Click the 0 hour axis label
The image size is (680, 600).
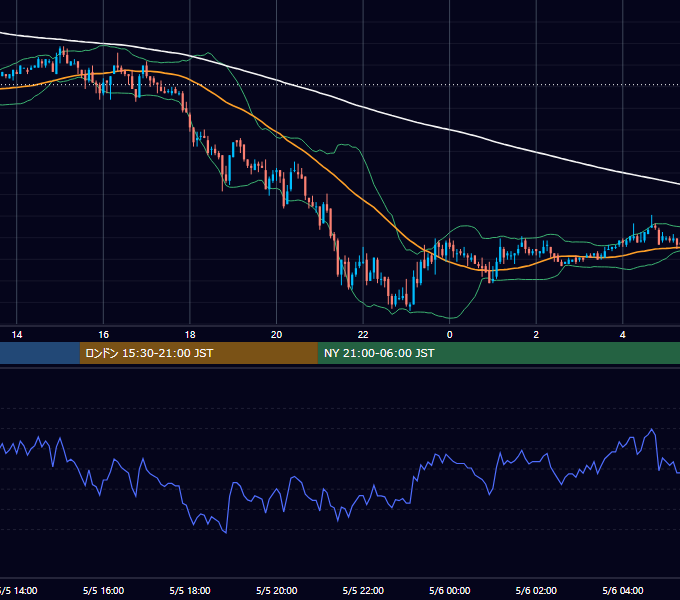(449, 335)
